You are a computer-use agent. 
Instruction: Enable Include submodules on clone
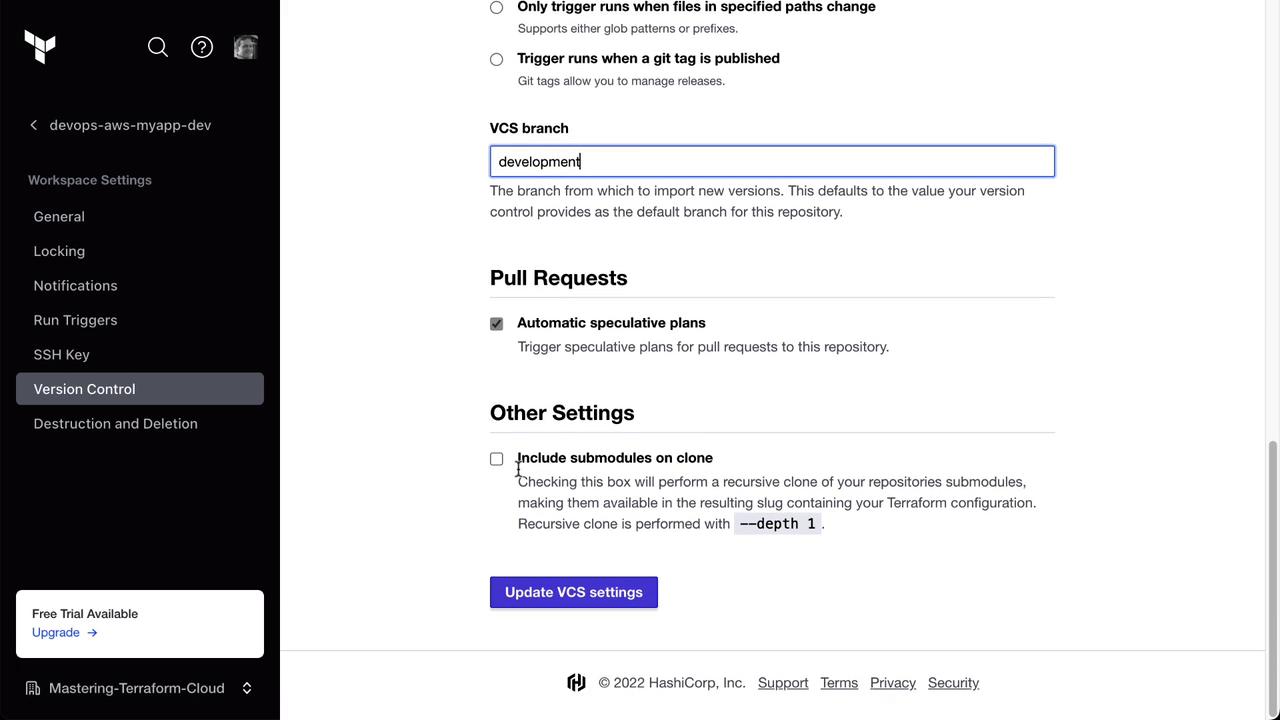(x=496, y=459)
